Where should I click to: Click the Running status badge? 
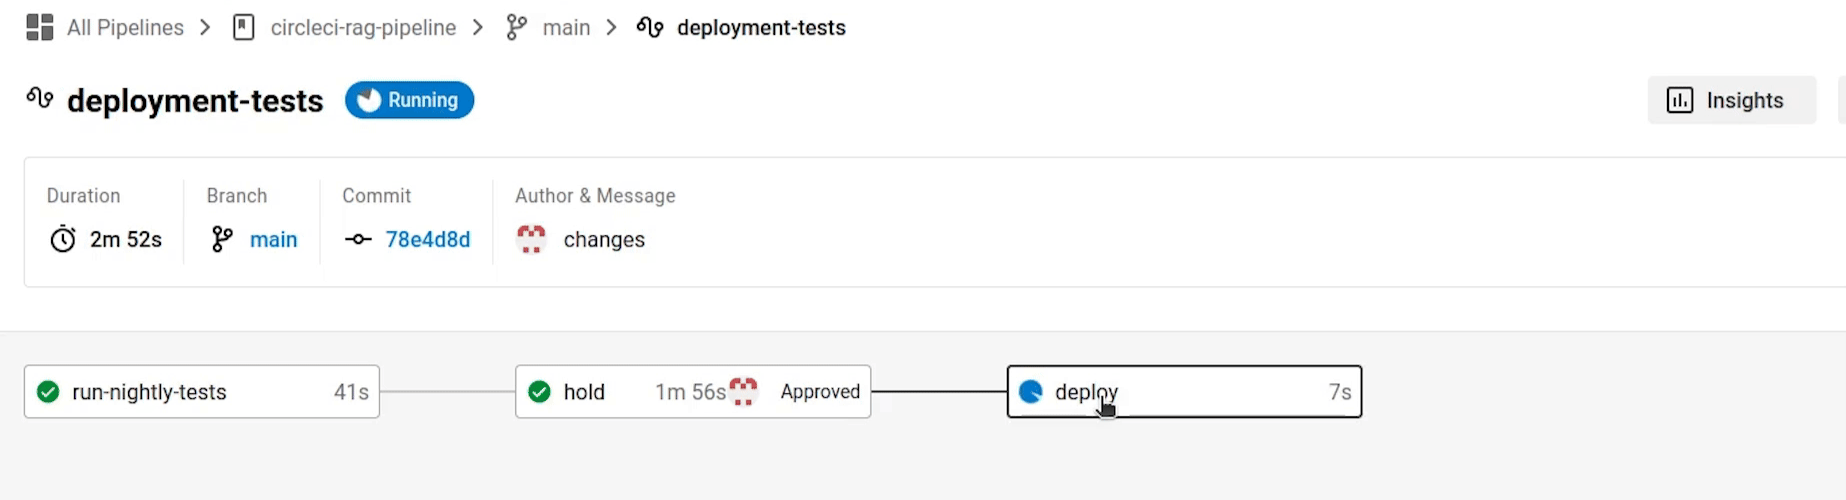pyautogui.click(x=409, y=100)
